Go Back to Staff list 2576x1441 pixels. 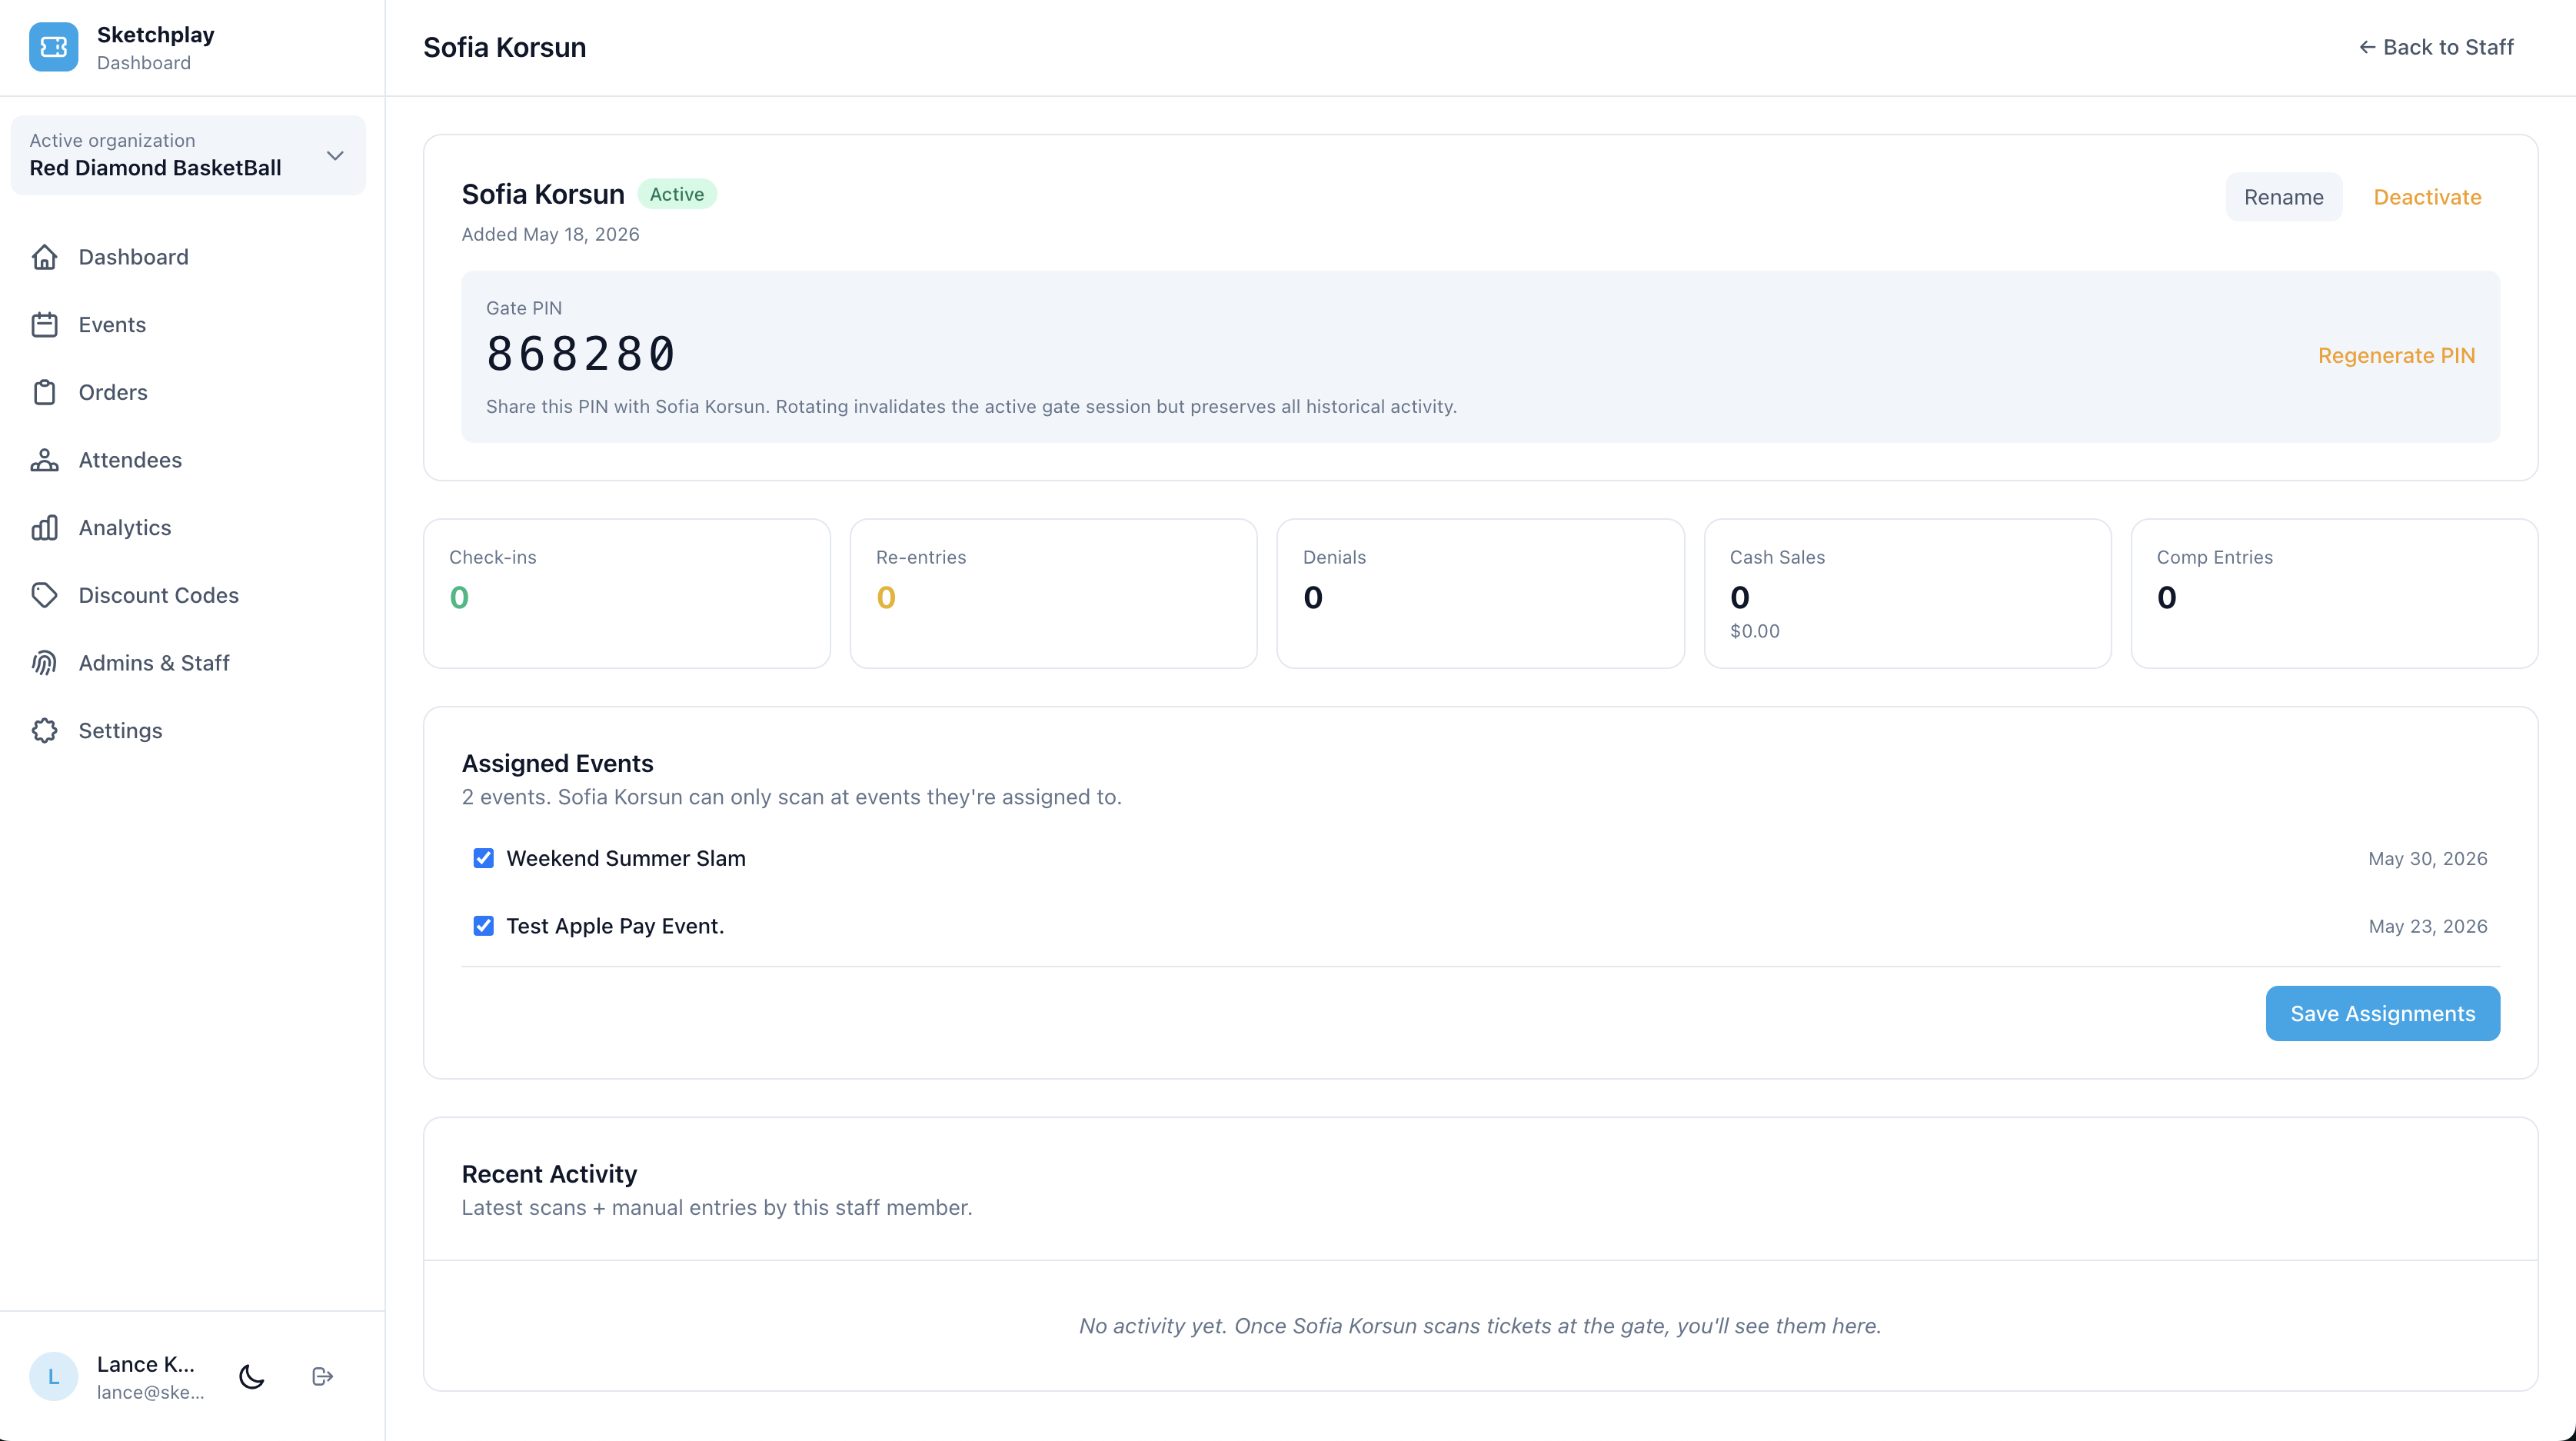pos(2436,47)
